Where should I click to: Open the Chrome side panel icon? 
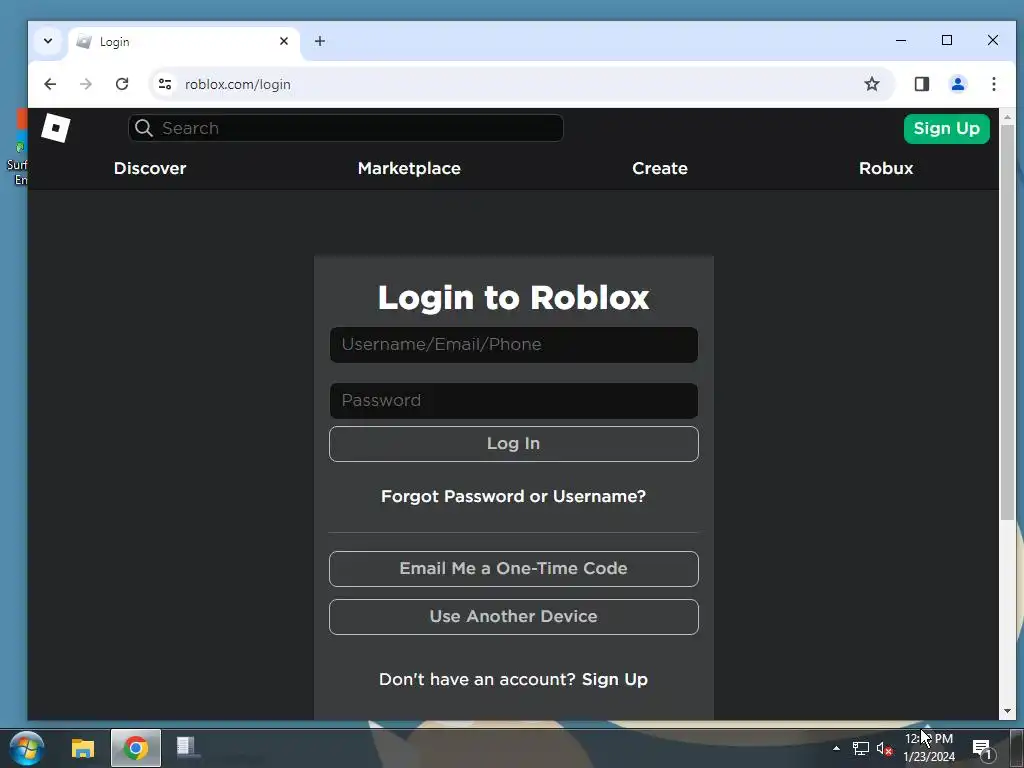pyautogui.click(x=921, y=84)
